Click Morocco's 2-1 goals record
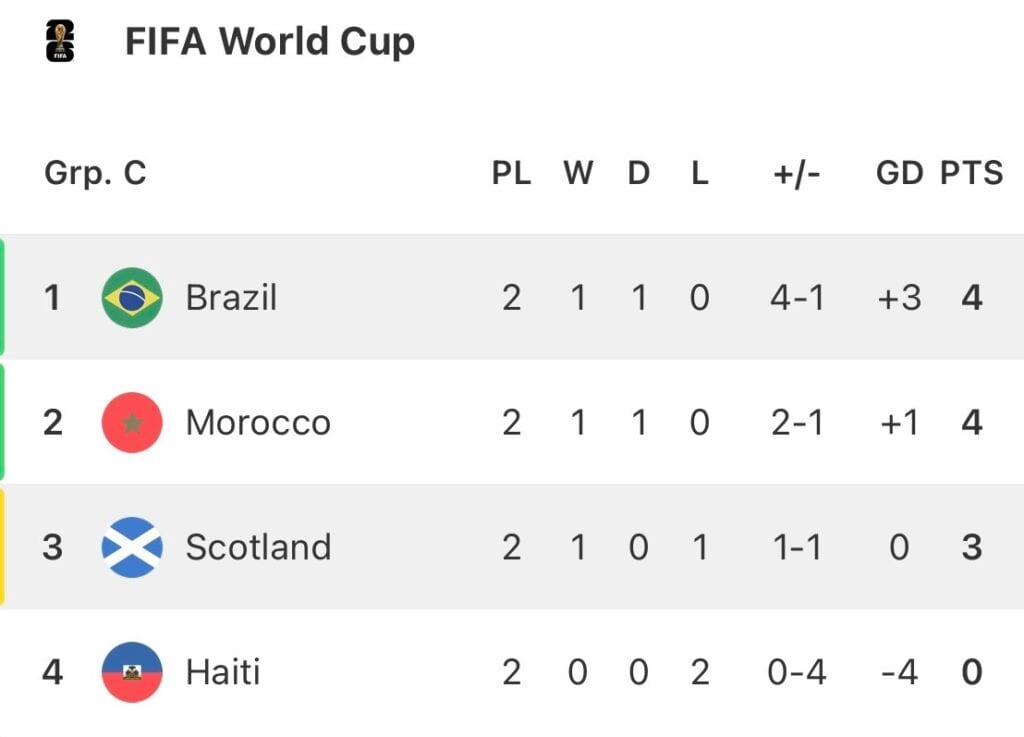 click(797, 422)
